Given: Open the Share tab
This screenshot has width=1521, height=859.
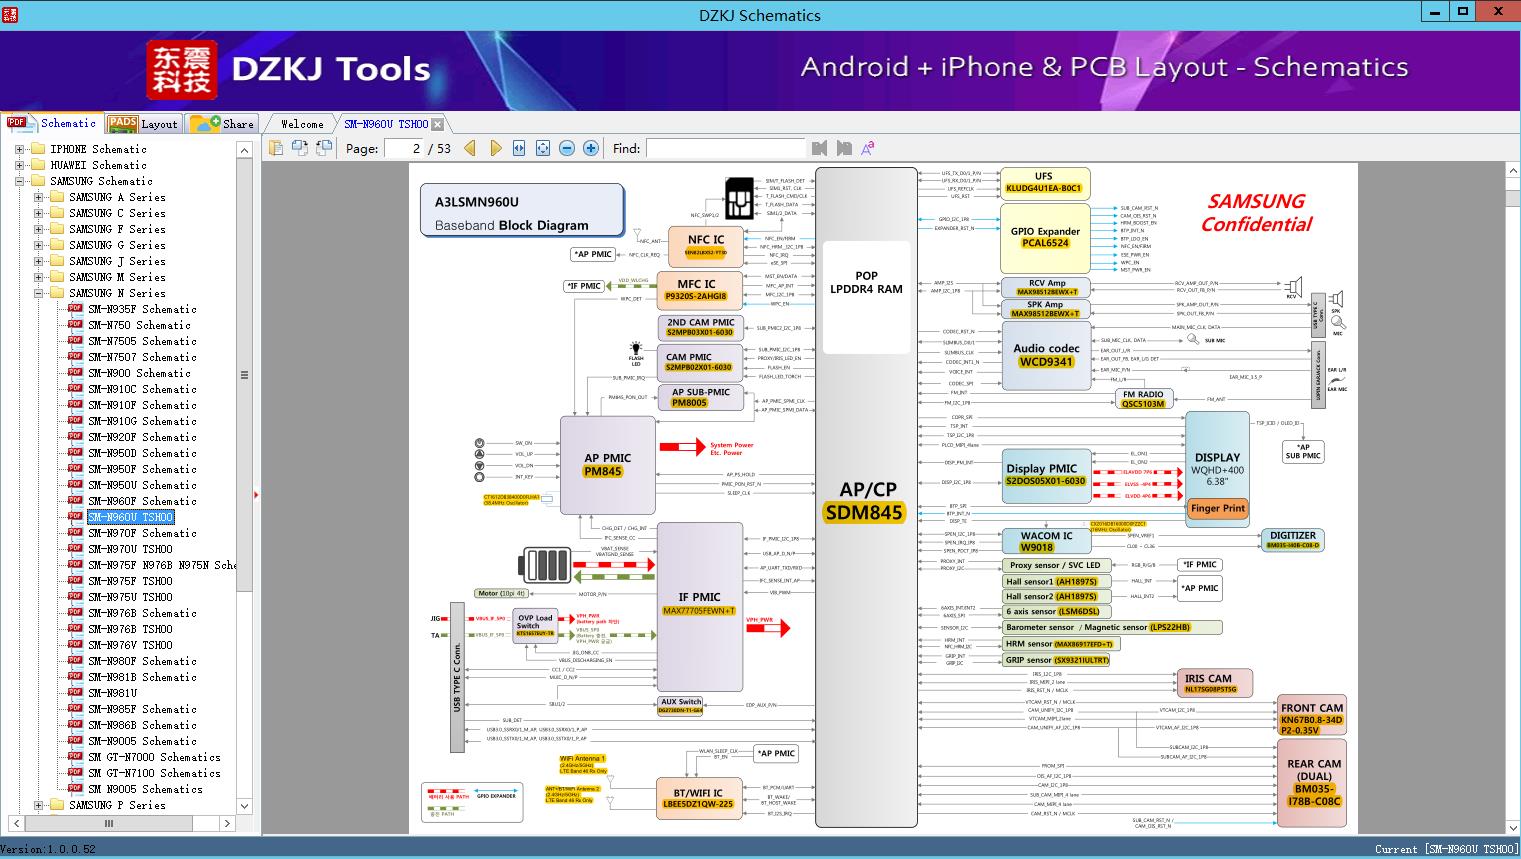Looking at the screenshot, I should tap(222, 124).
